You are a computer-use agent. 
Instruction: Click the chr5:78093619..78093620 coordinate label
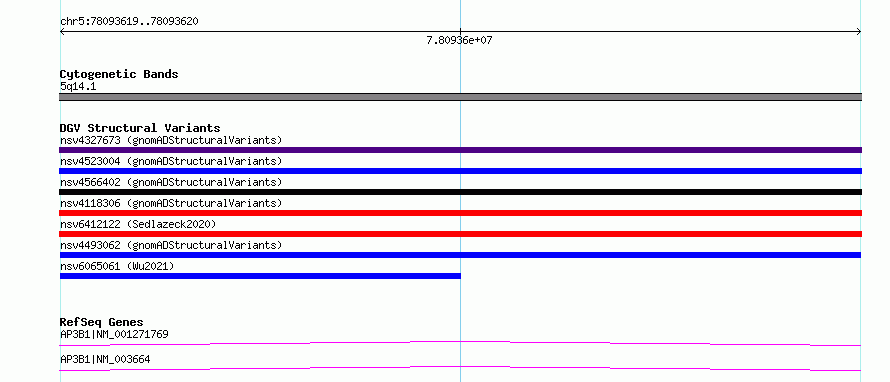coord(129,22)
